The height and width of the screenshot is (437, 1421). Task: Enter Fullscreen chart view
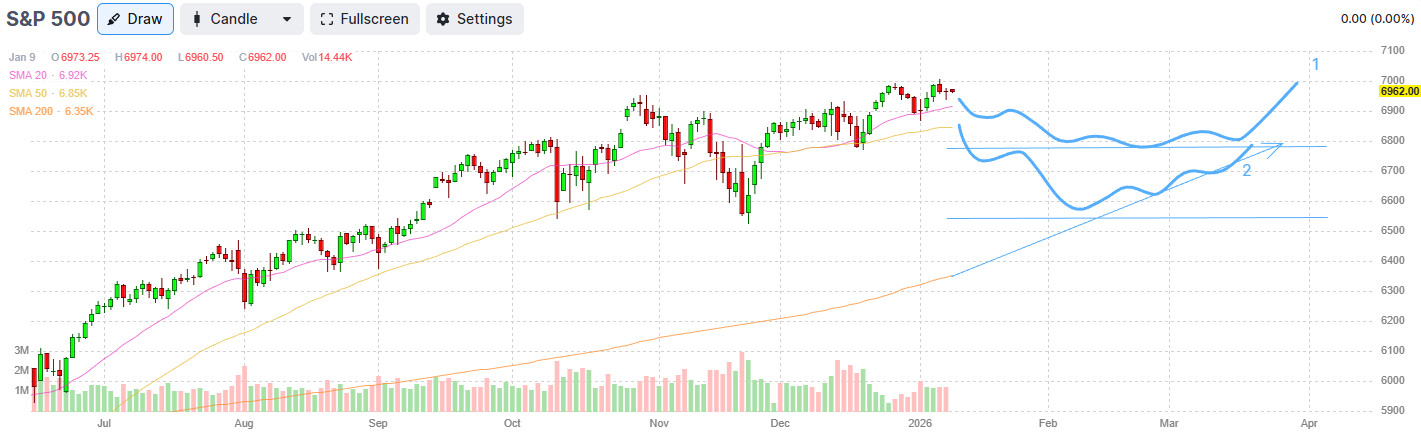[364, 19]
